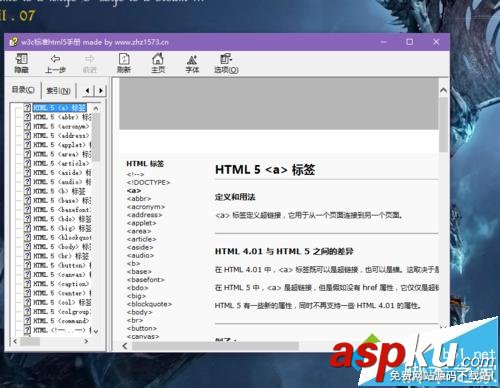Open the 主页 (Home) toolbar icon
The image size is (500, 388).
pyautogui.click(x=158, y=63)
